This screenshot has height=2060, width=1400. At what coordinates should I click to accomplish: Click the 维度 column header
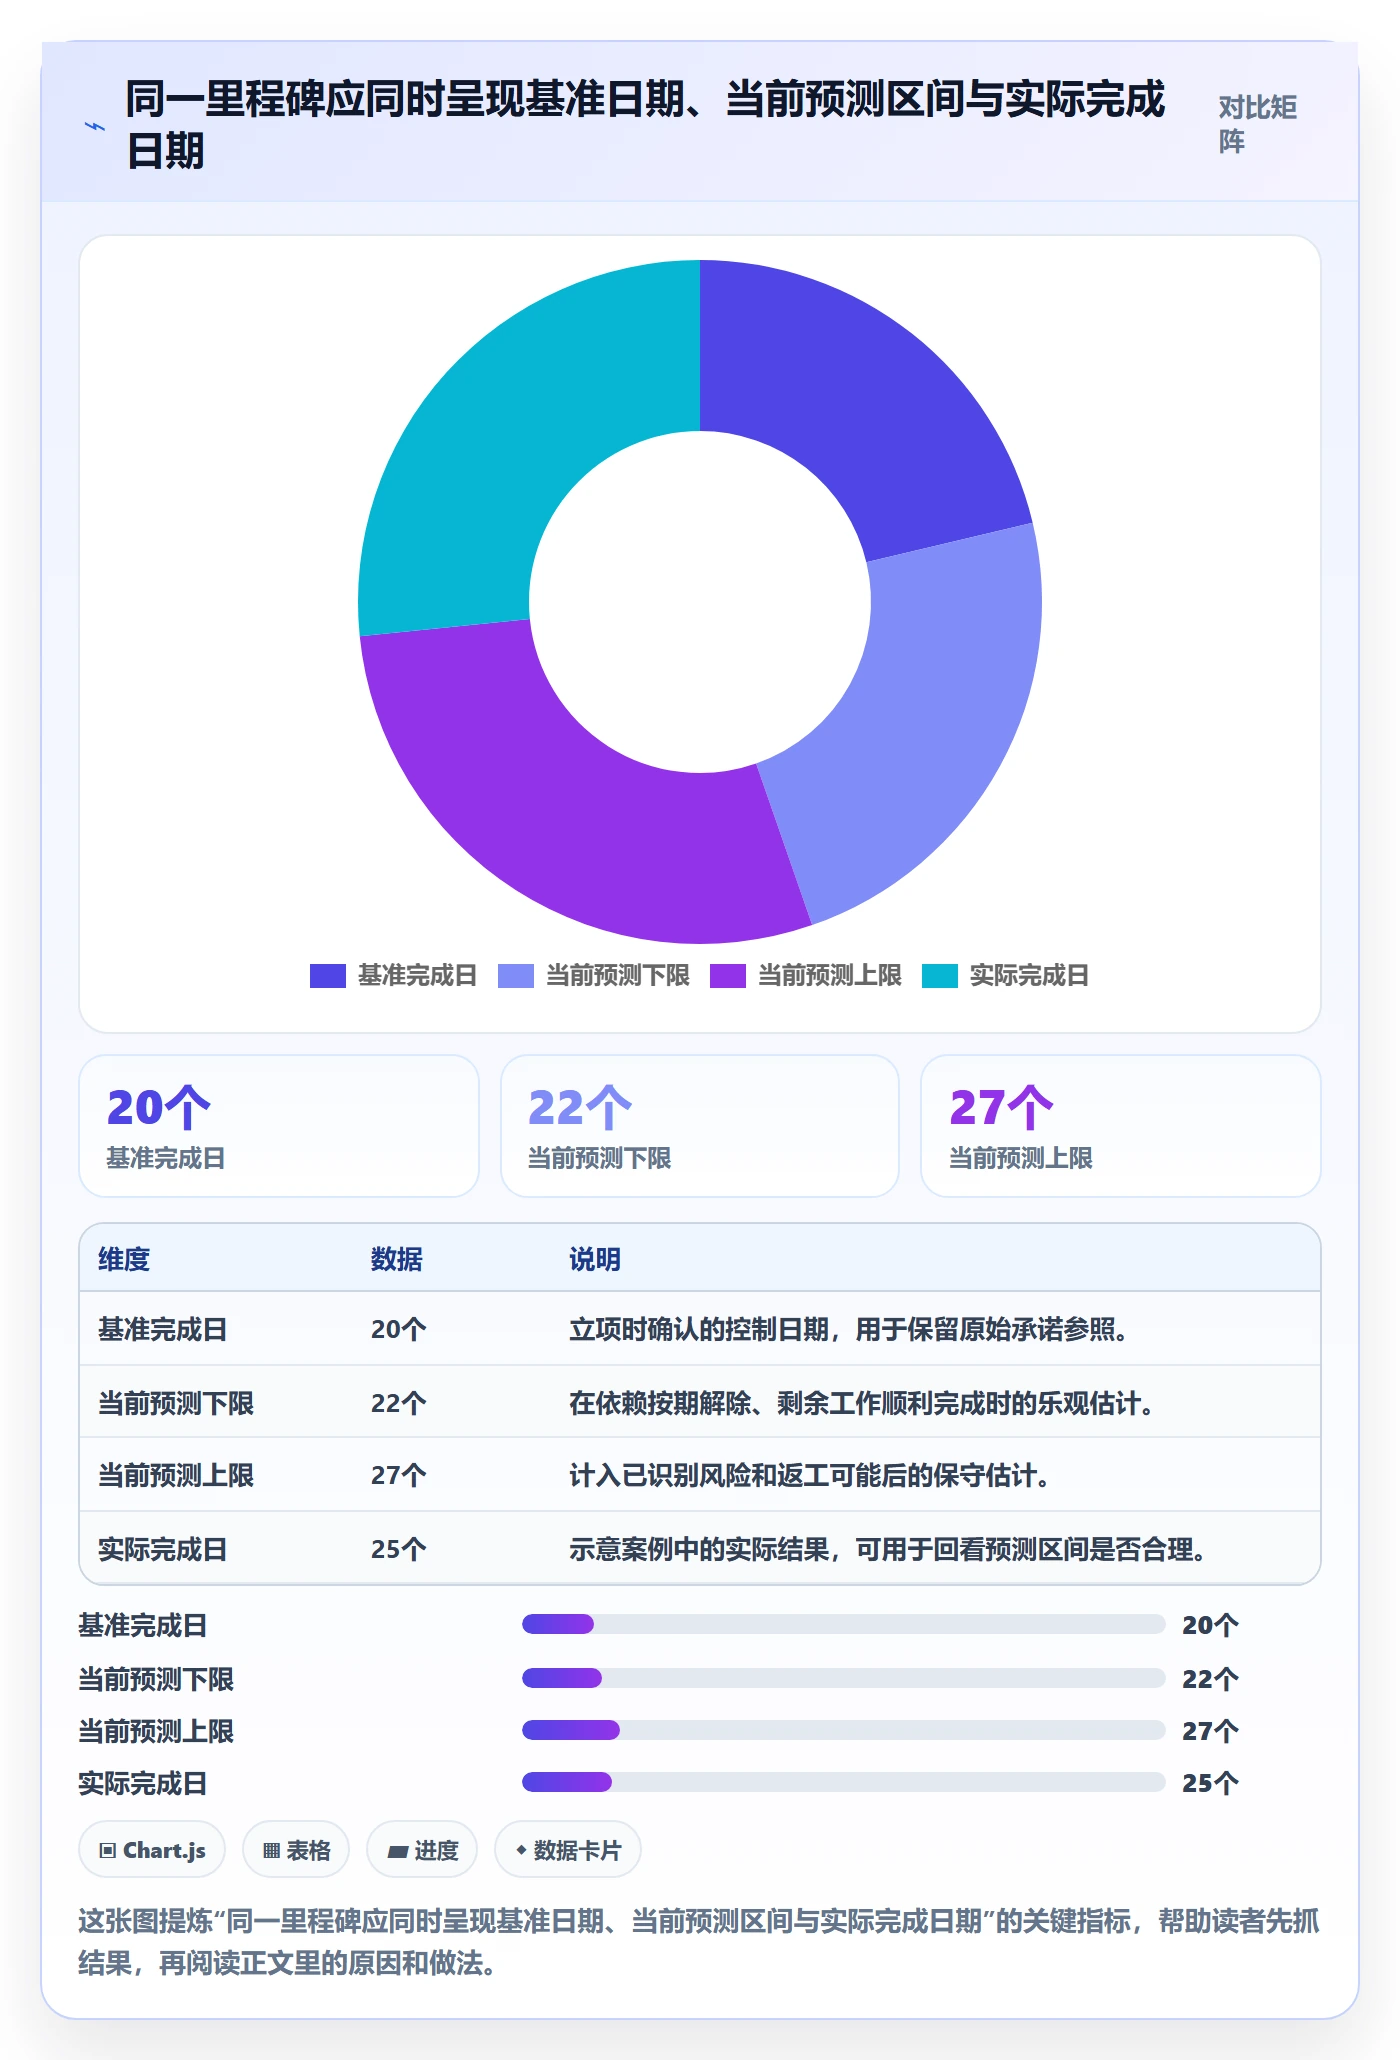point(124,1259)
